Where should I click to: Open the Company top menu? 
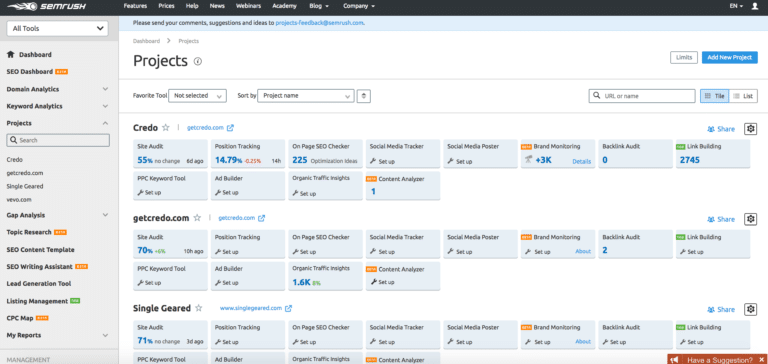pos(359,6)
